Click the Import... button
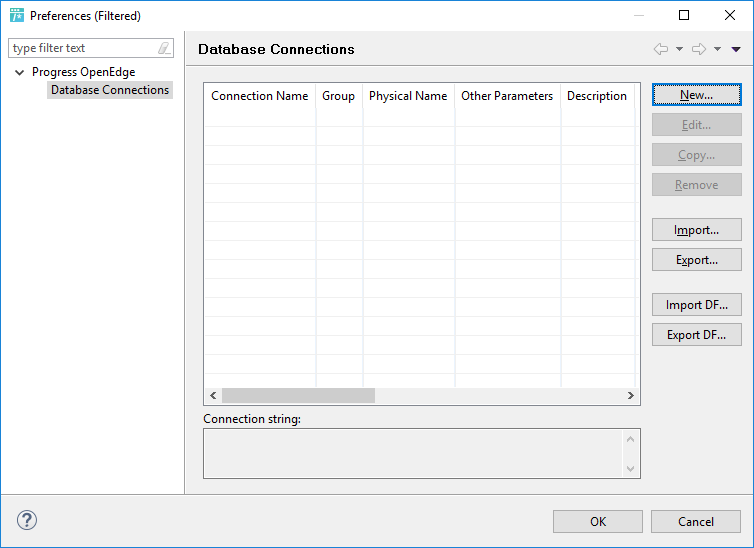 (696, 230)
